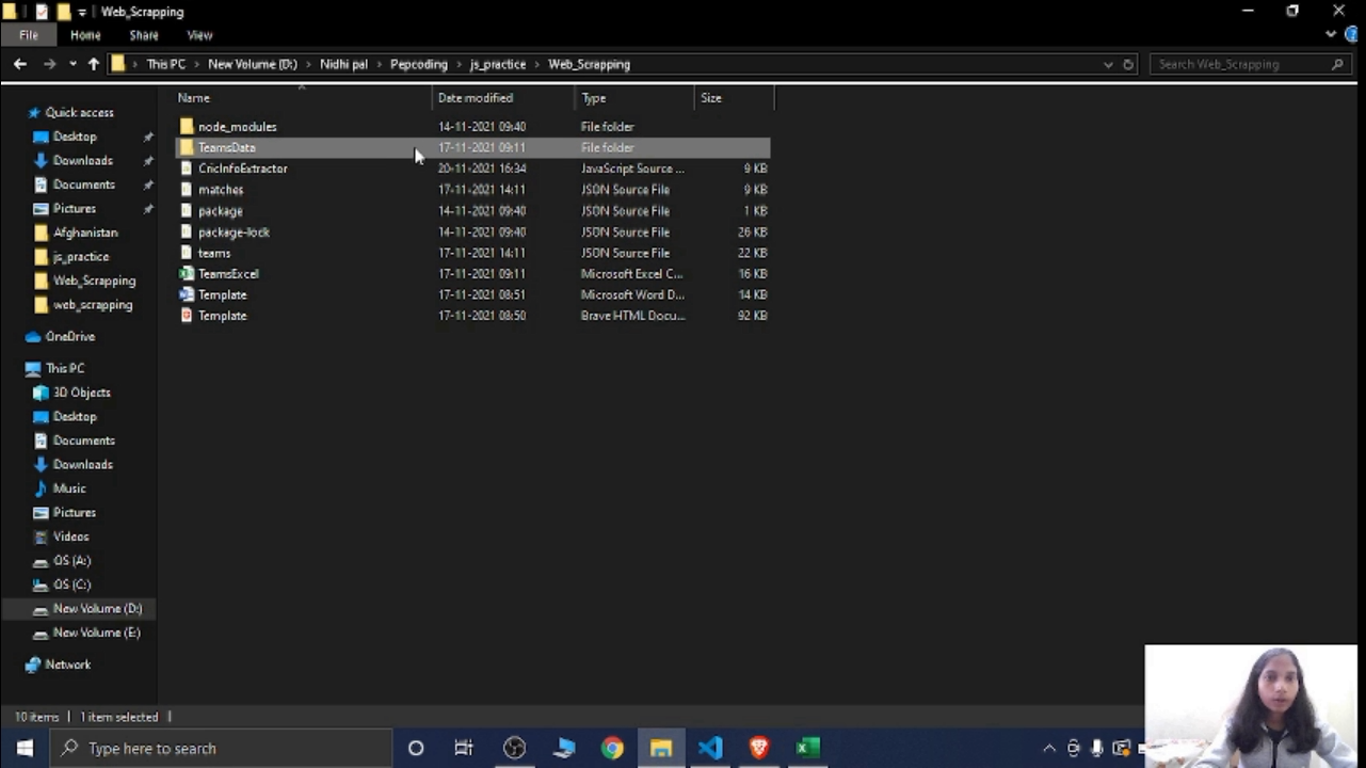Image resolution: width=1366 pixels, height=768 pixels.
Task: Click Pepcoding in the breadcrumb path
Action: click(x=418, y=64)
